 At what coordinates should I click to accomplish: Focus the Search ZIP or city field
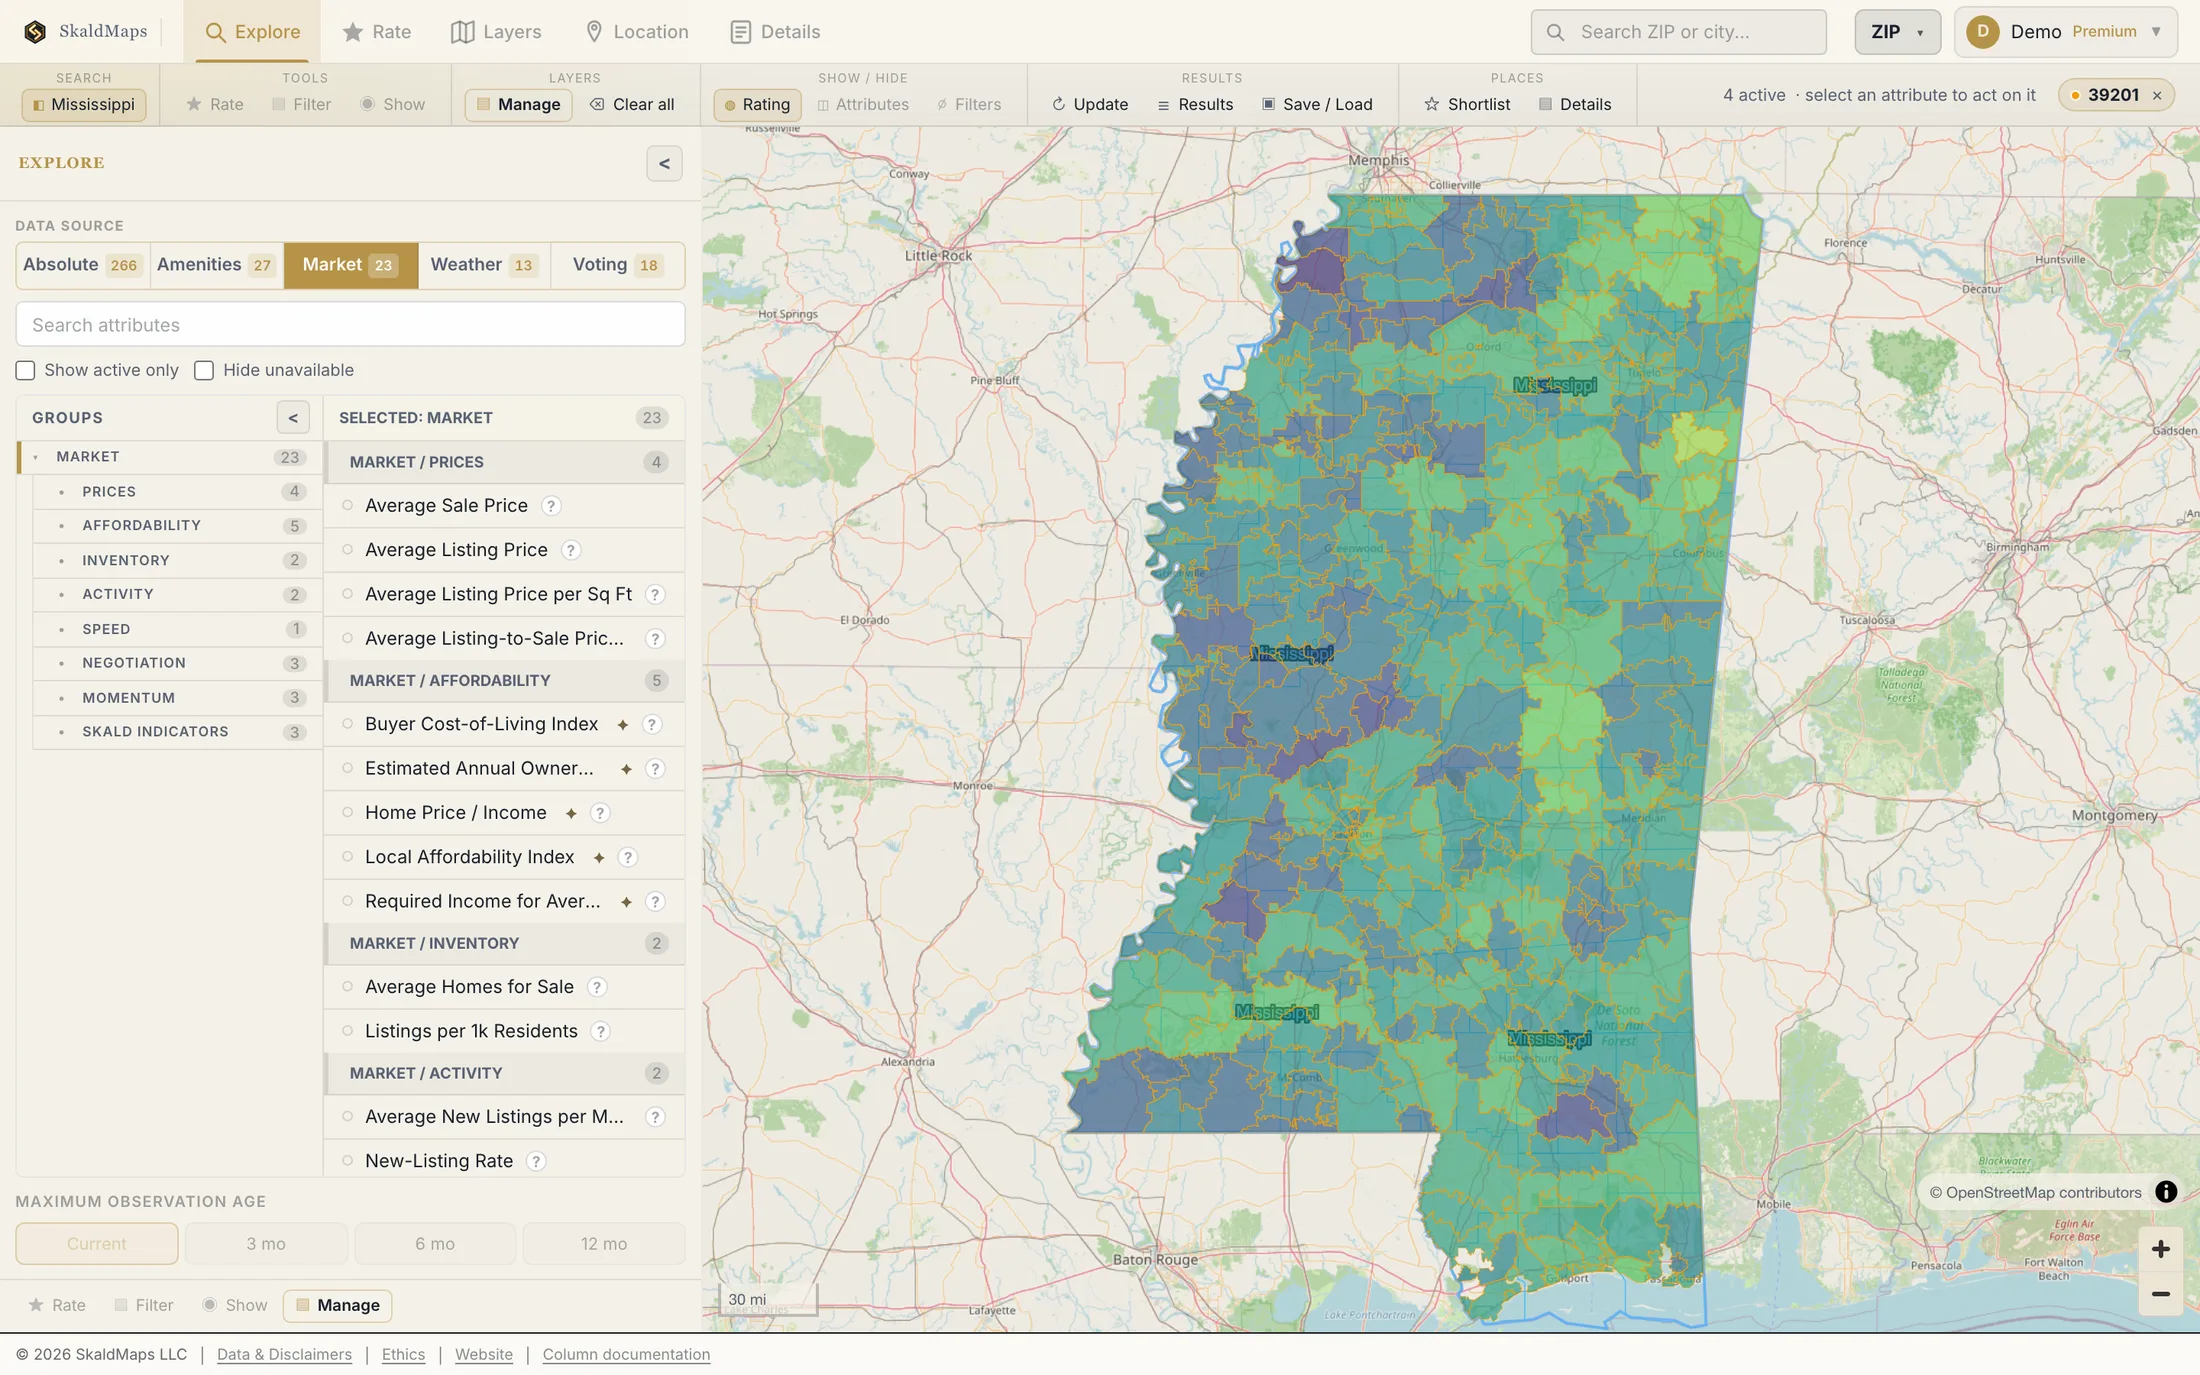[1678, 32]
